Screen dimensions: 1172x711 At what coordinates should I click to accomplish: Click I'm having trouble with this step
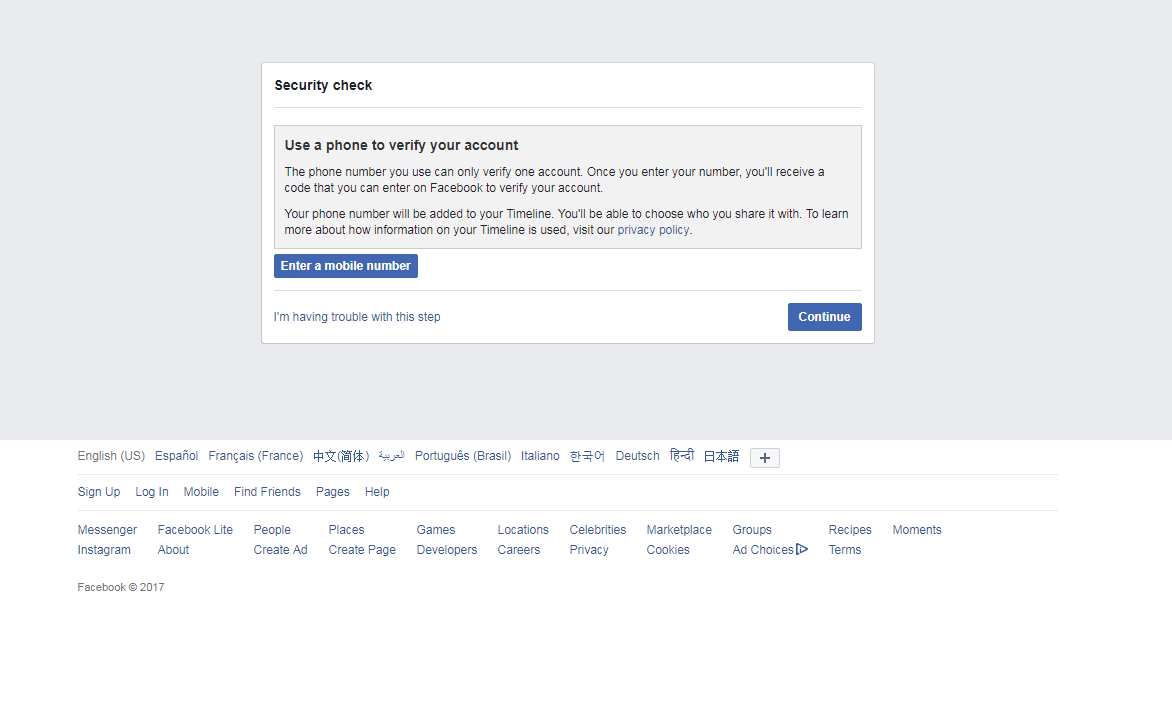pos(359,316)
